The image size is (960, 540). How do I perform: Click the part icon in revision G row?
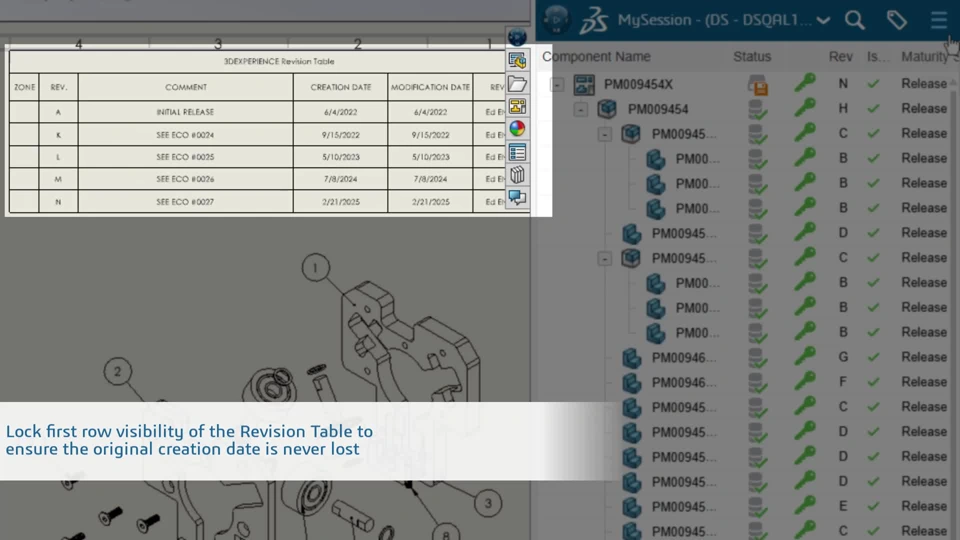pyautogui.click(x=631, y=358)
